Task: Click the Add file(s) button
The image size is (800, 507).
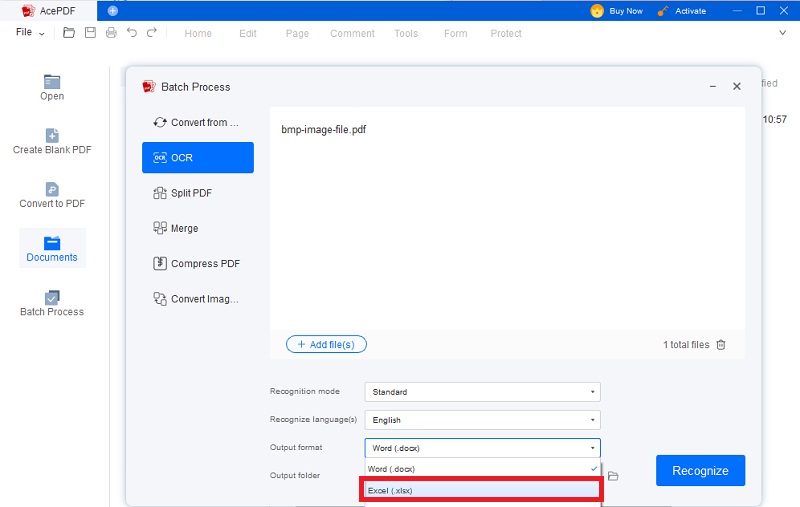Action: click(326, 344)
